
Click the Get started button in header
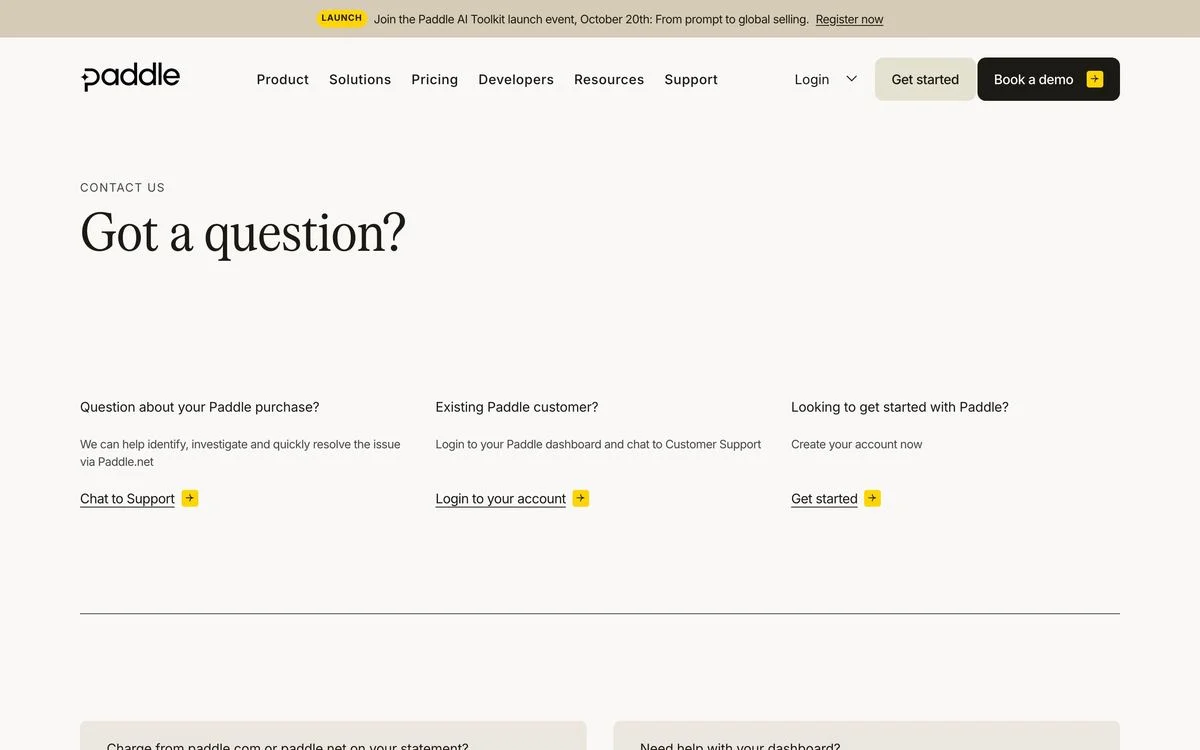[x=925, y=79]
